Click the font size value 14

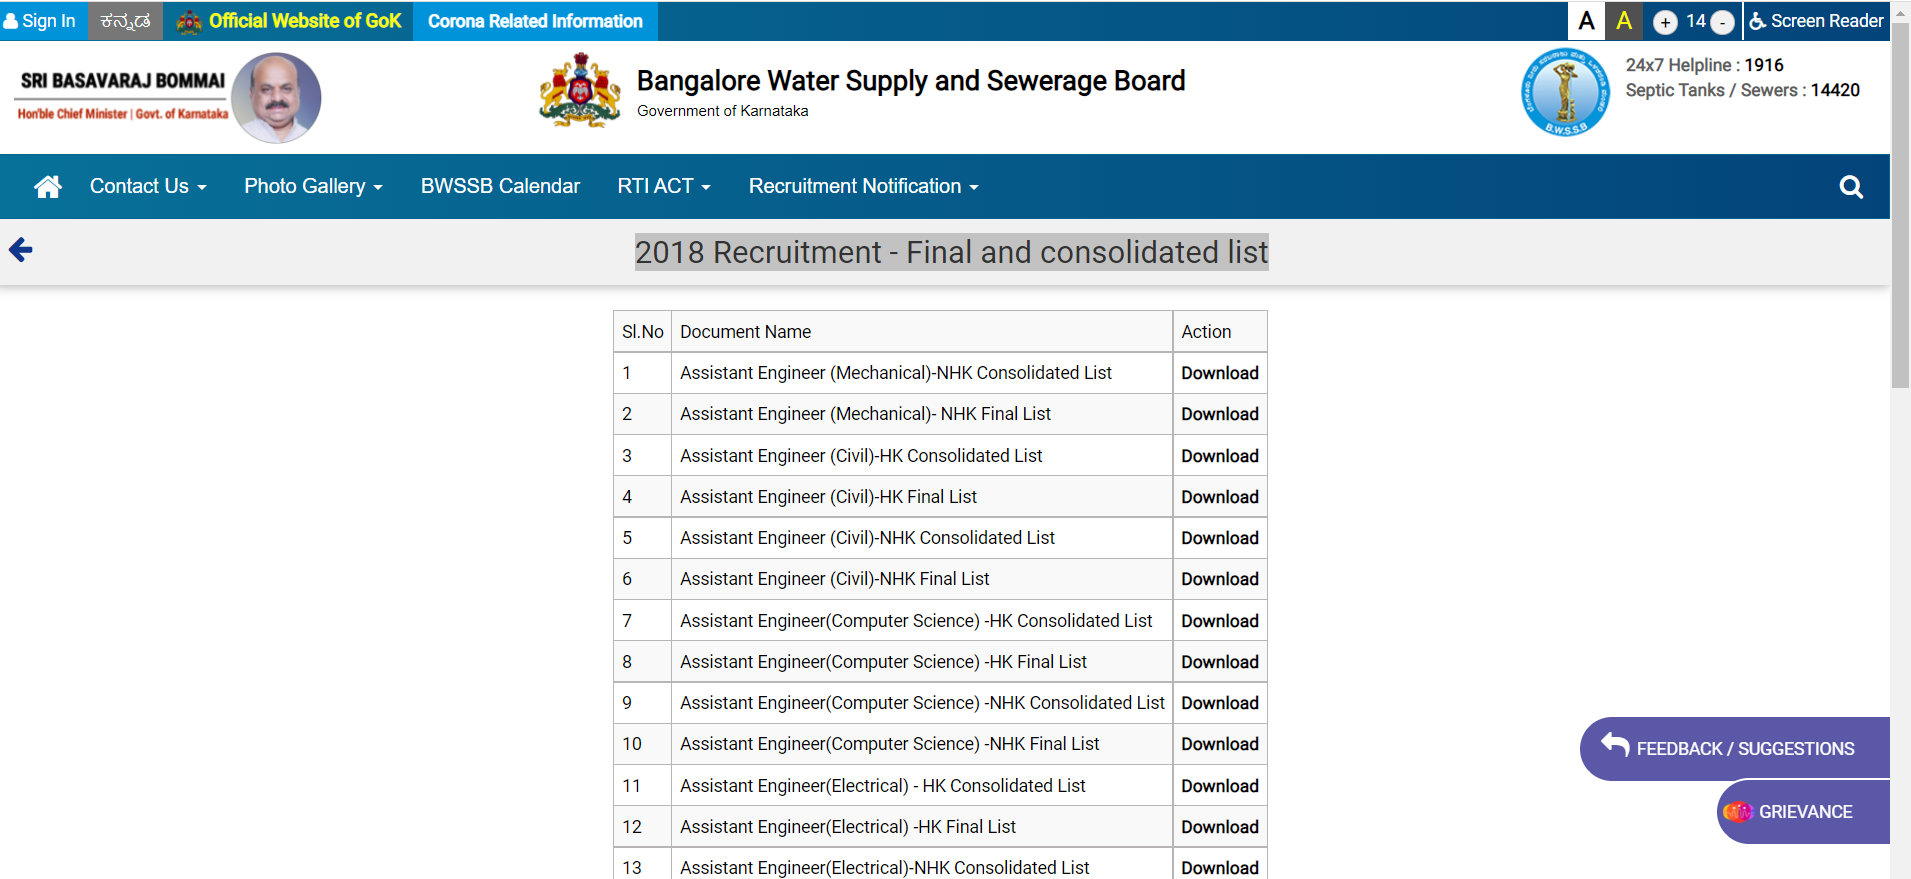point(1695,21)
